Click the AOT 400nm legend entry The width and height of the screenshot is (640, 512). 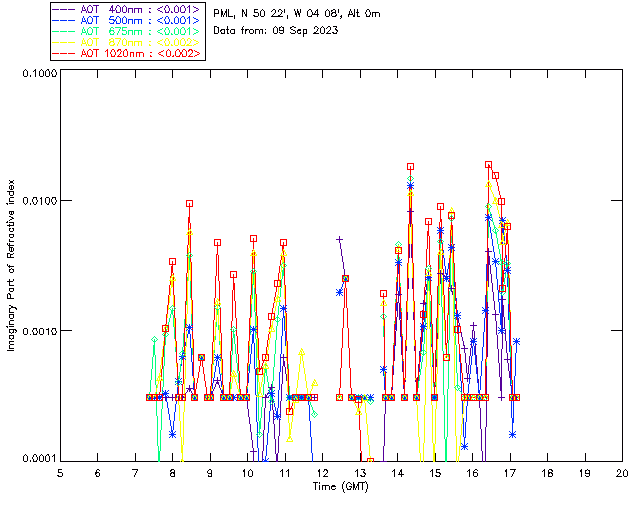[x=126, y=9]
